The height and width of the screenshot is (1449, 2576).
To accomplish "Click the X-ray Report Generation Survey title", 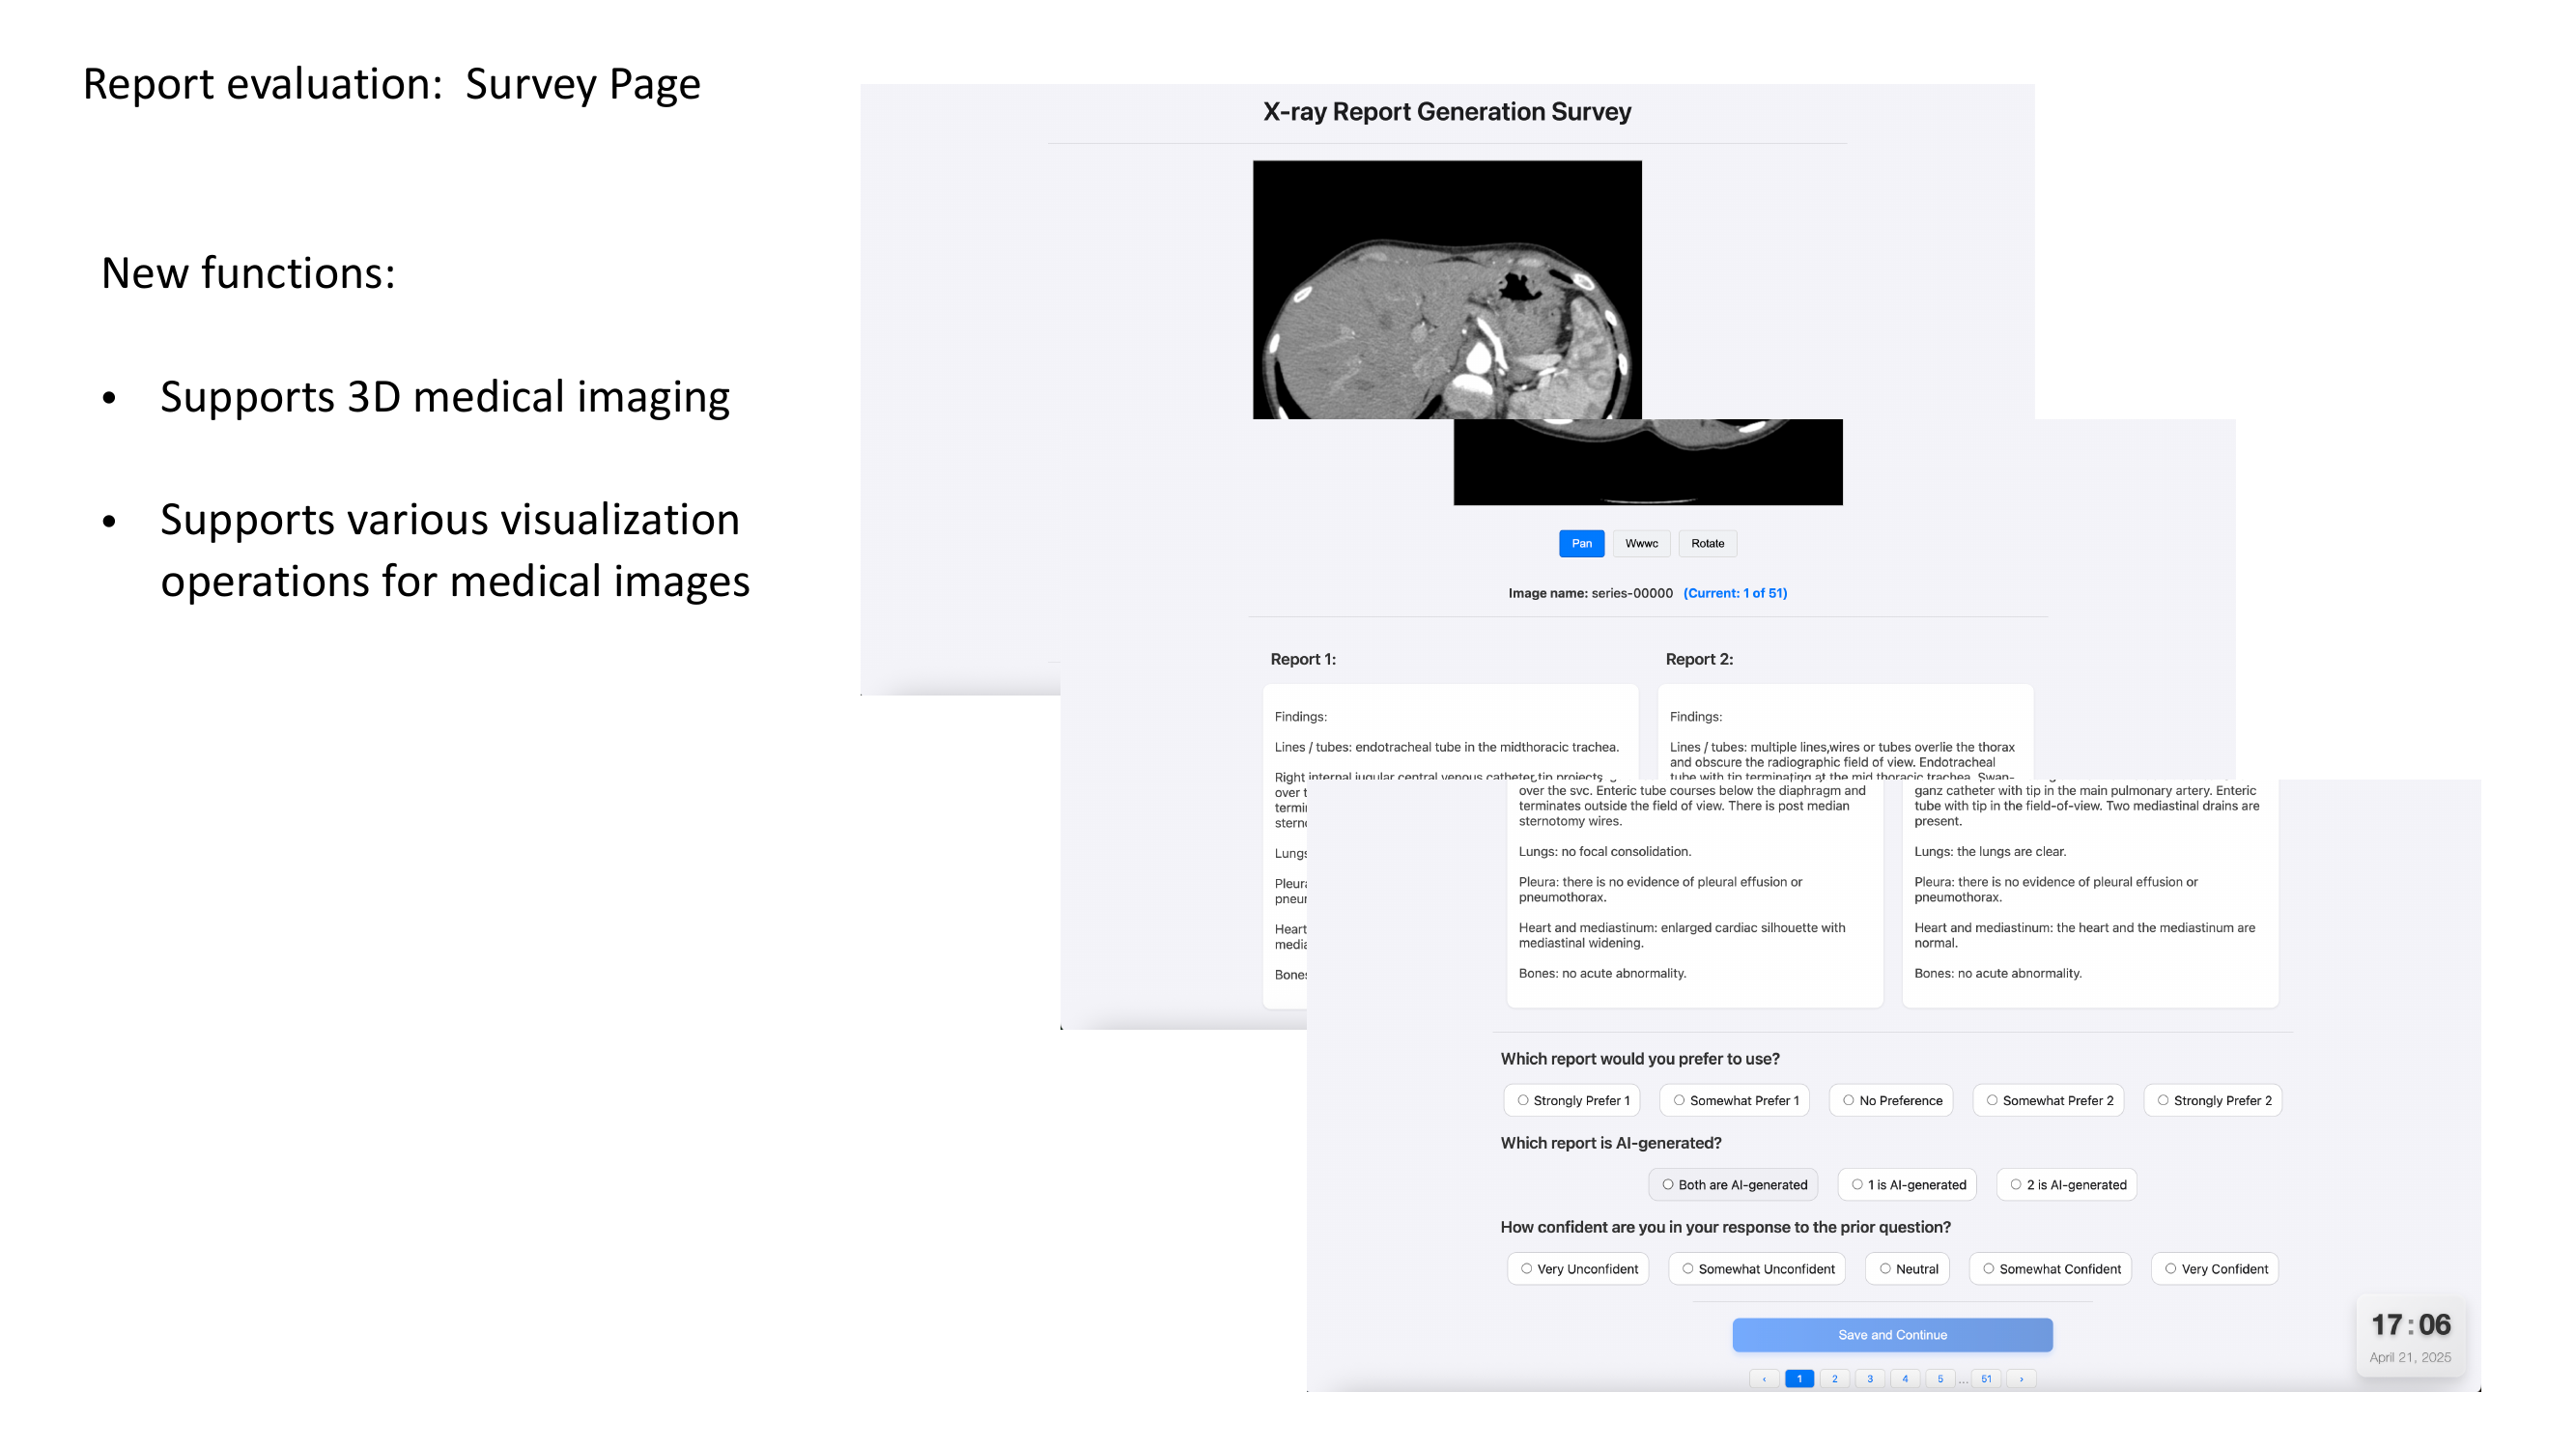I will click(x=1447, y=111).
